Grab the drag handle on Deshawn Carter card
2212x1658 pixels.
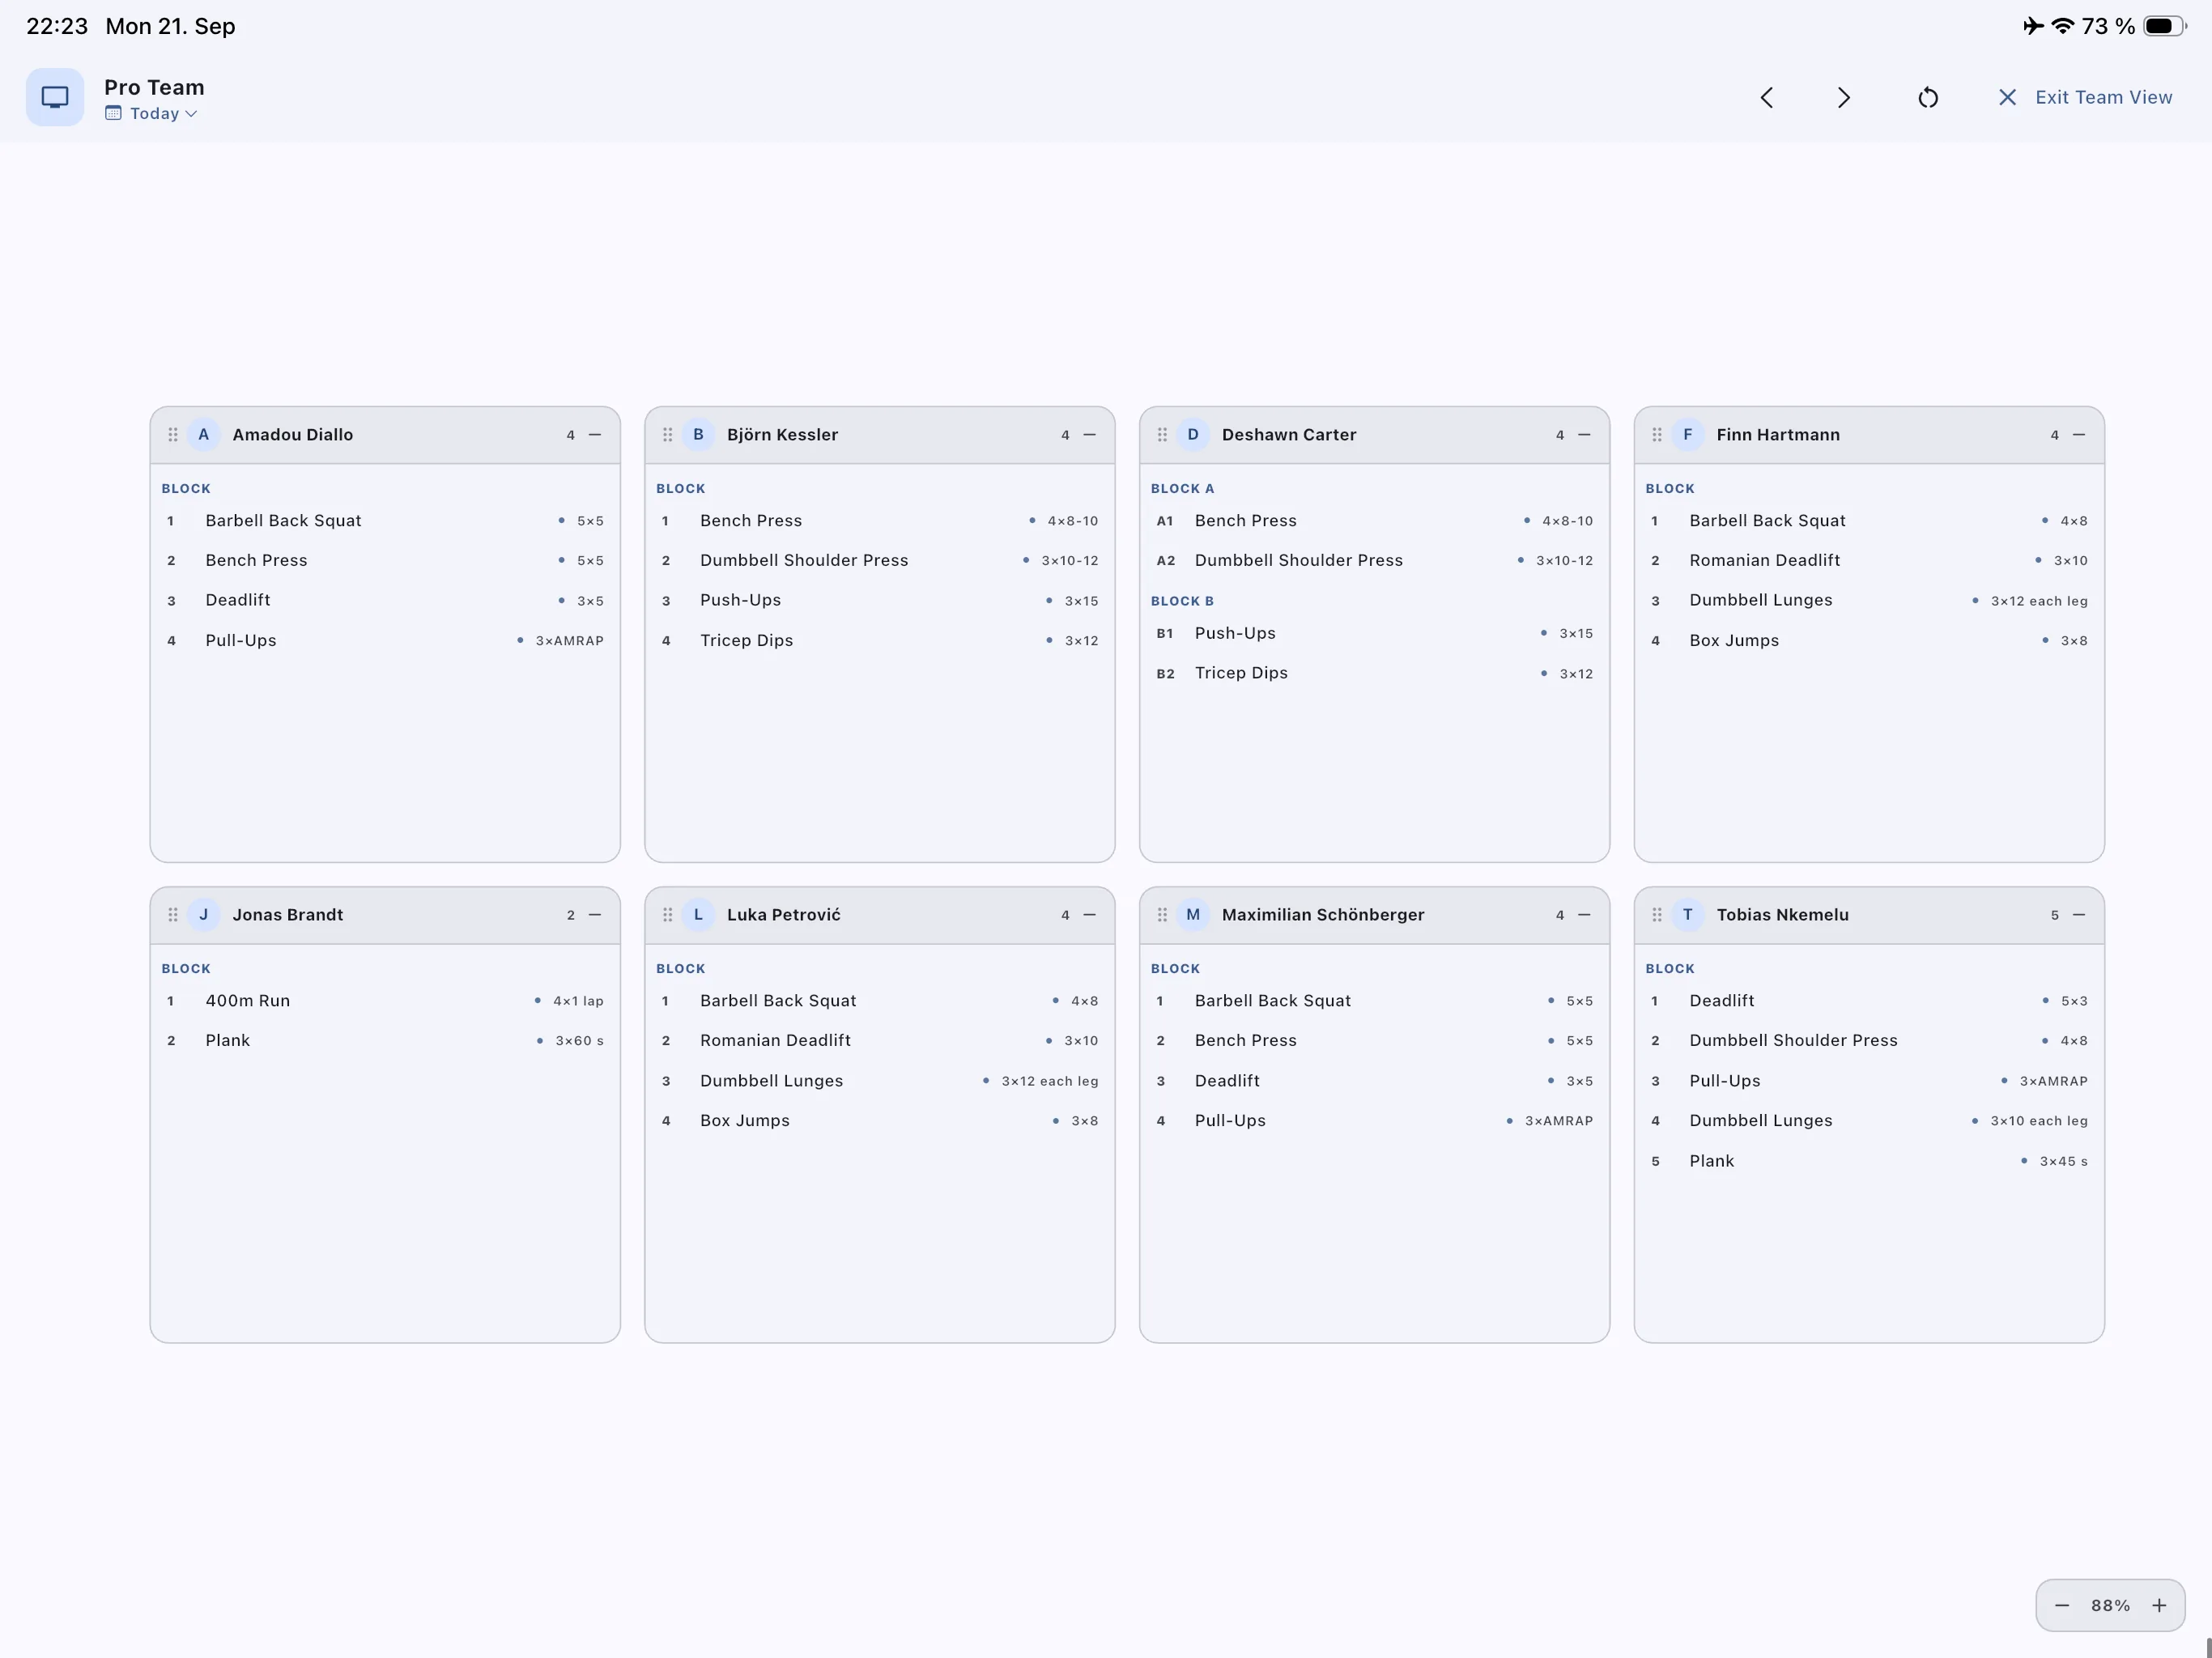coord(1162,435)
